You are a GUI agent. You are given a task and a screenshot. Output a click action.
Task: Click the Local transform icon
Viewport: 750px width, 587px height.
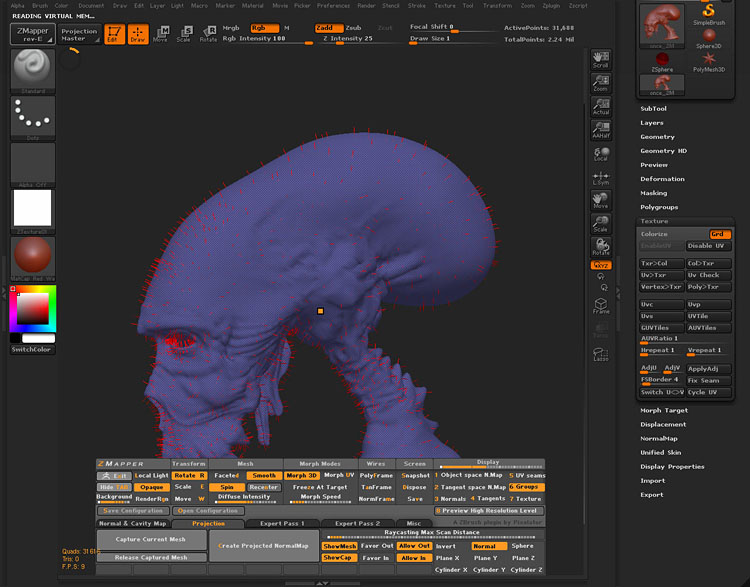tap(601, 153)
